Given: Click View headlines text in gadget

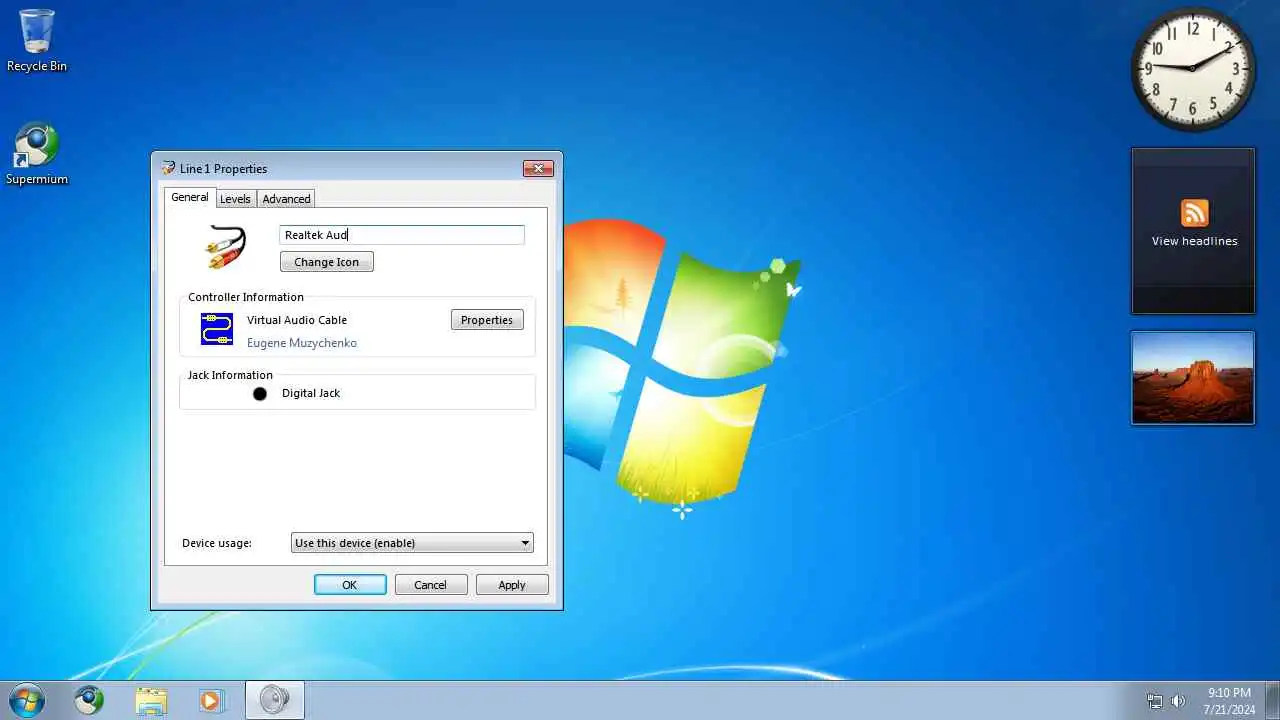Looking at the screenshot, I should coord(1194,241).
